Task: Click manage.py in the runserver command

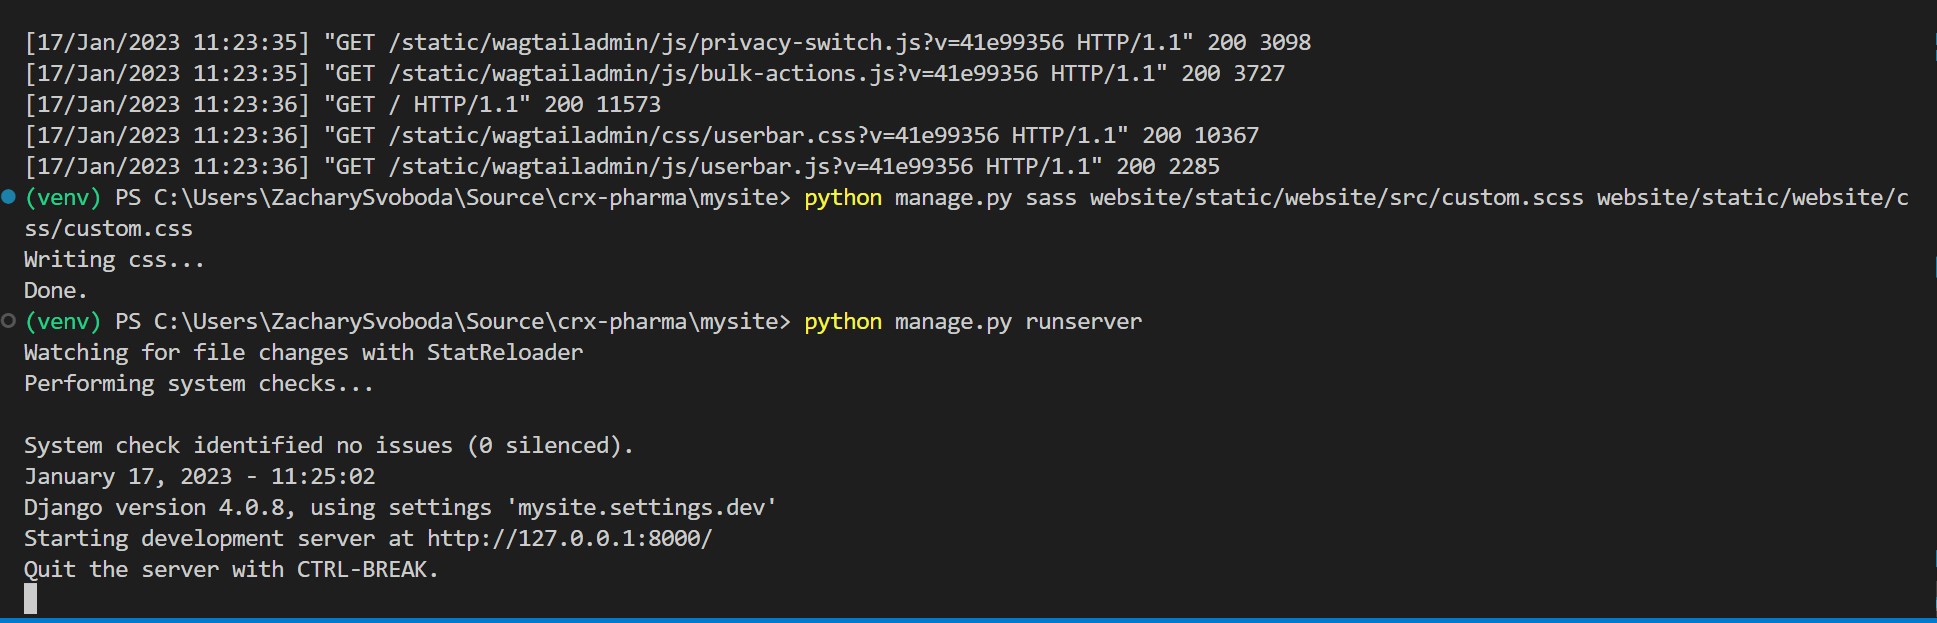Action: 953,321
